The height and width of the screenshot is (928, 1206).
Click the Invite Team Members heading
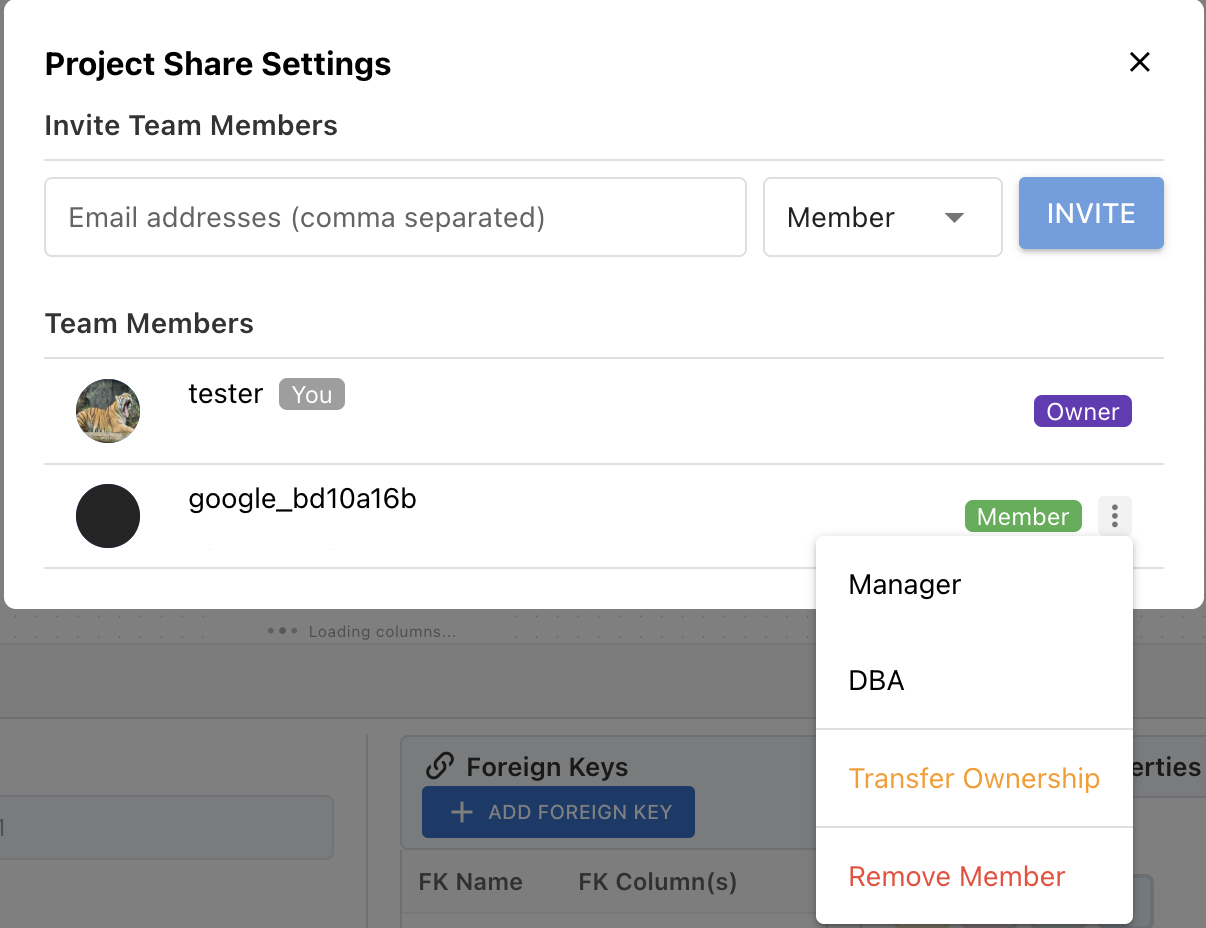click(191, 126)
